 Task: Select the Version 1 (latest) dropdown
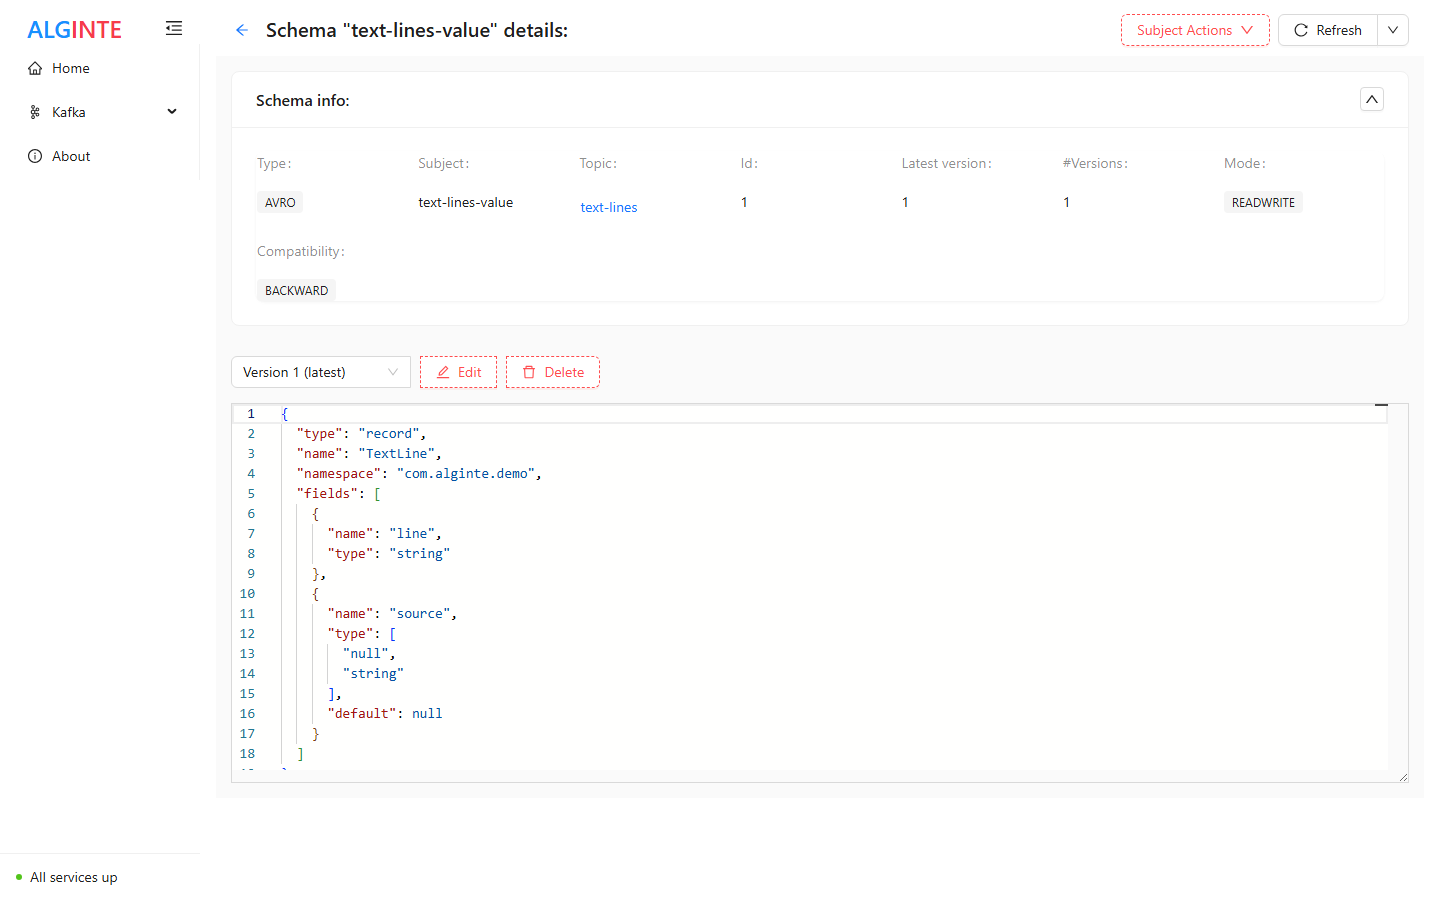321,372
